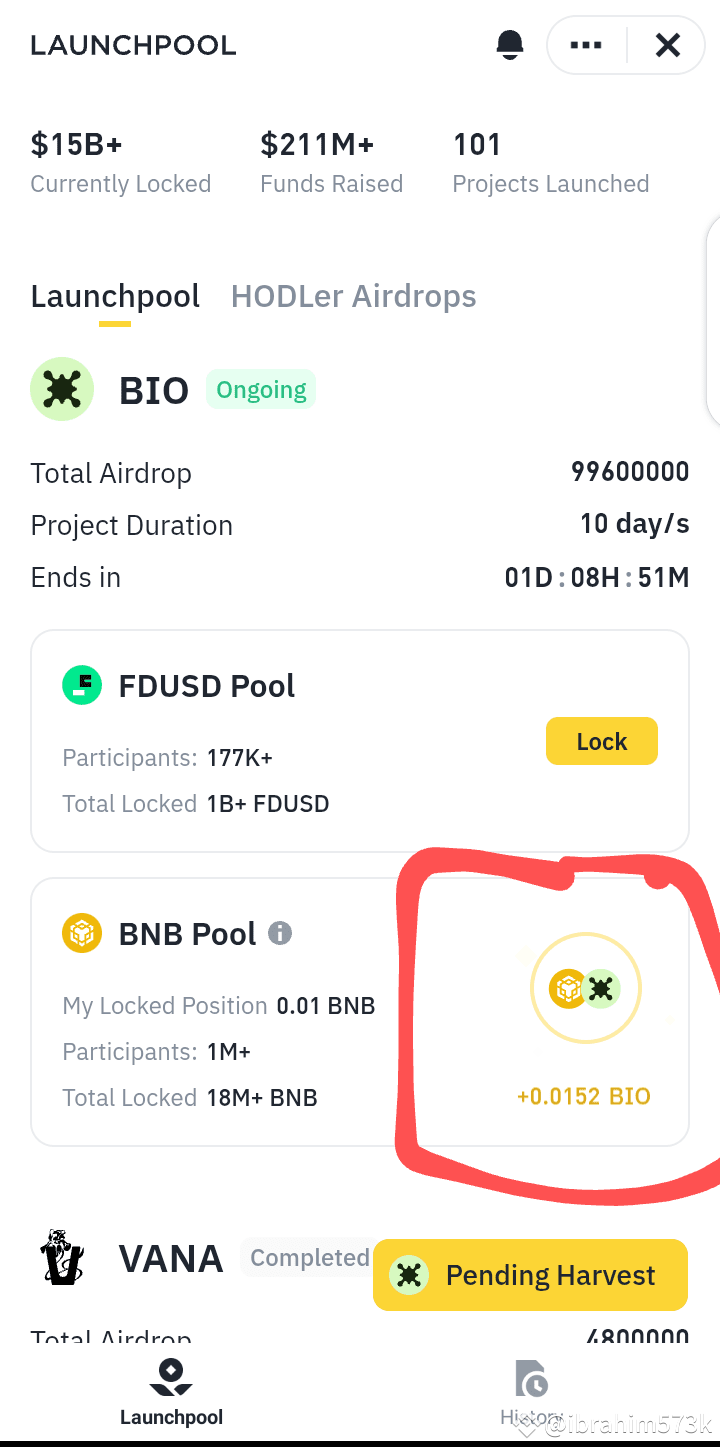Screen dimensions: 720x1447
Task: Close the Launchpool mini app
Action: tap(668, 45)
